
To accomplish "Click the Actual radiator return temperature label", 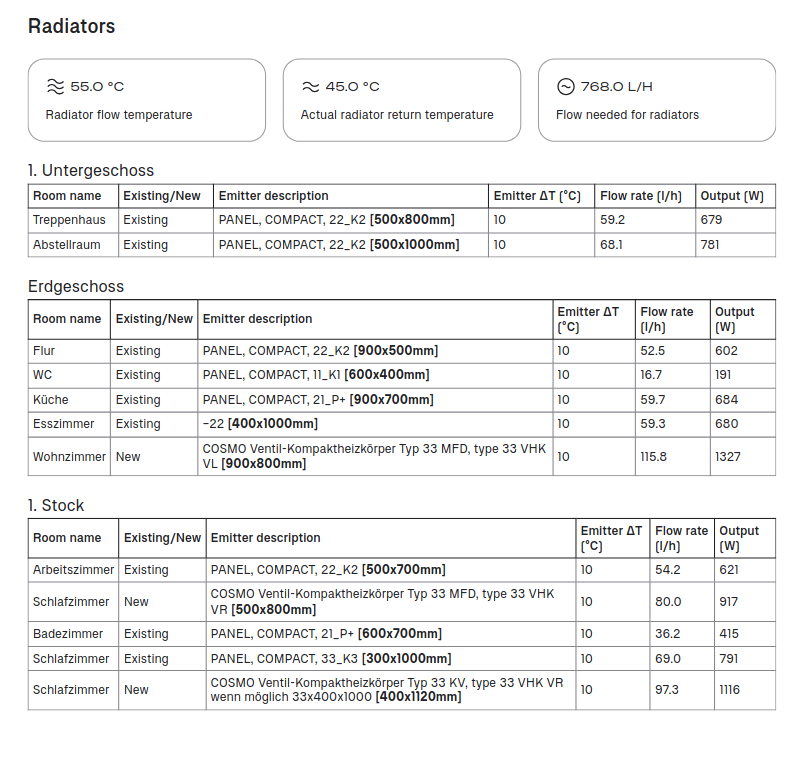I will [x=397, y=115].
